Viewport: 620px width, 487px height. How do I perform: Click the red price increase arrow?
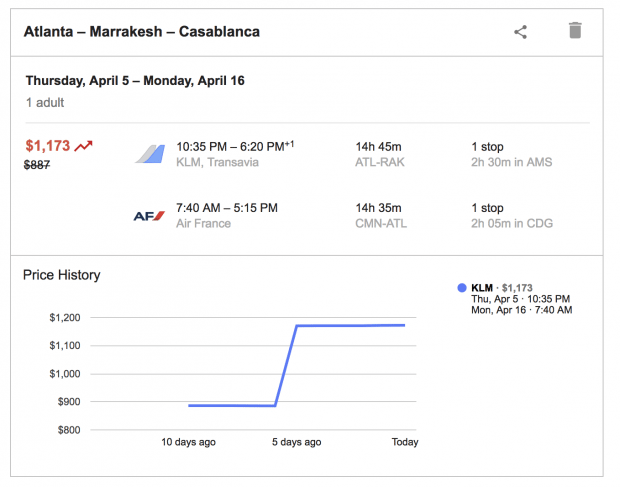(x=84, y=146)
